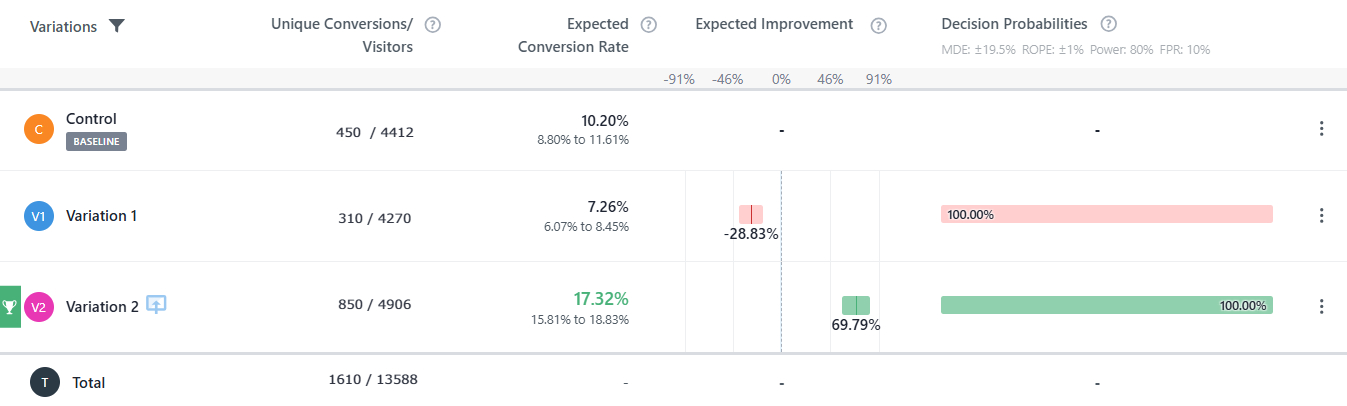Click the Decision Probabilities help icon
The height and width of the screenshot is (406, 1347).
coord(1108,24)
